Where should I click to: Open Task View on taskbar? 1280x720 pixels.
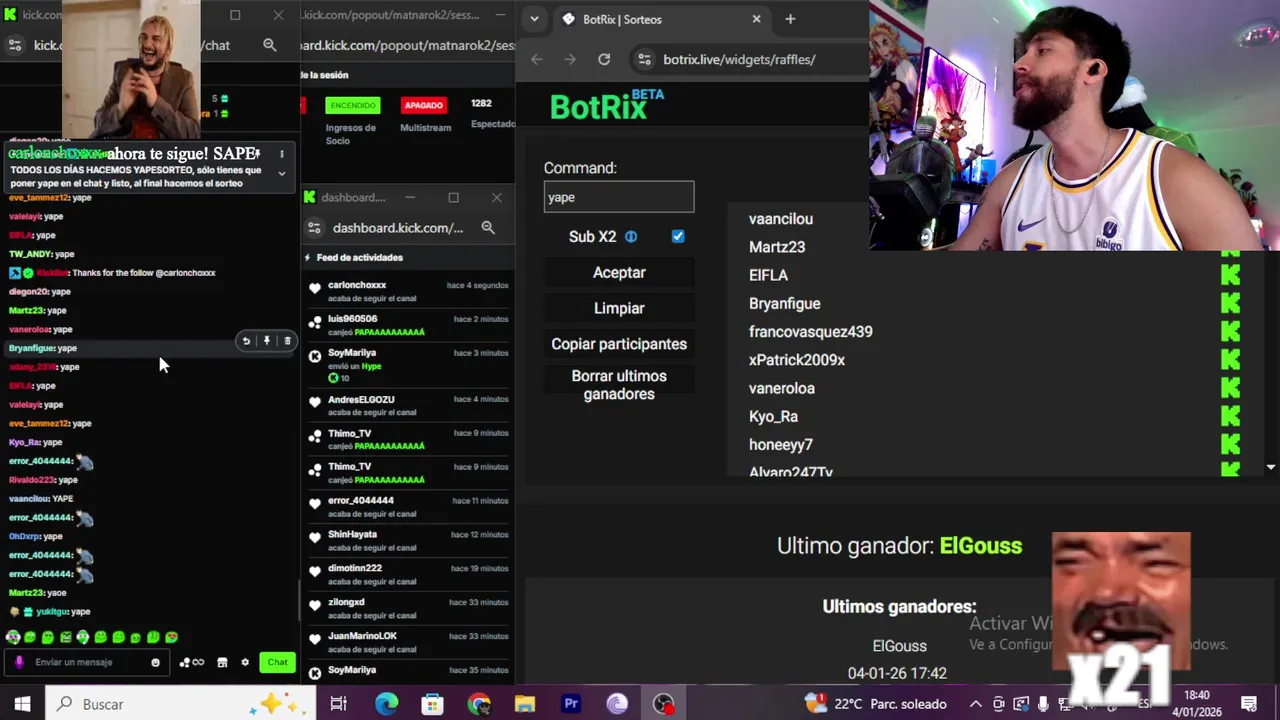(338, 704)
